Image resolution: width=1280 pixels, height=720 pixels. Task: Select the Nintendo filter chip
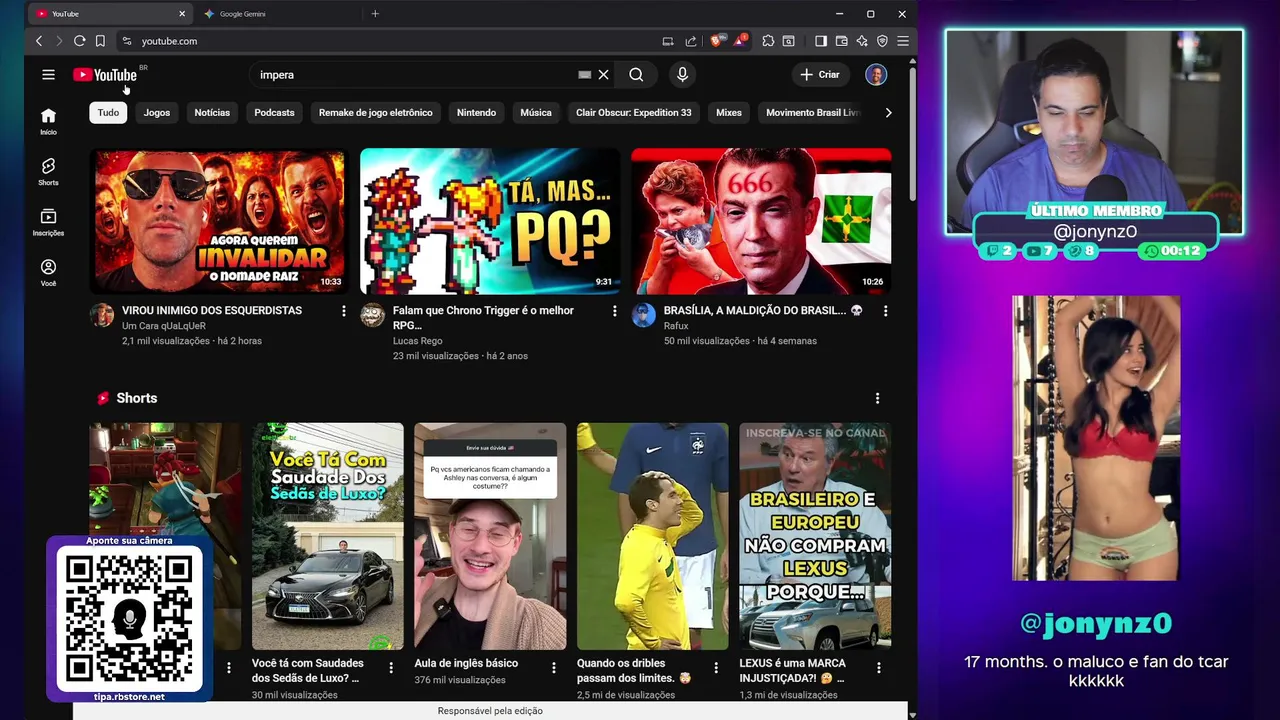click(x=476, y=113)
